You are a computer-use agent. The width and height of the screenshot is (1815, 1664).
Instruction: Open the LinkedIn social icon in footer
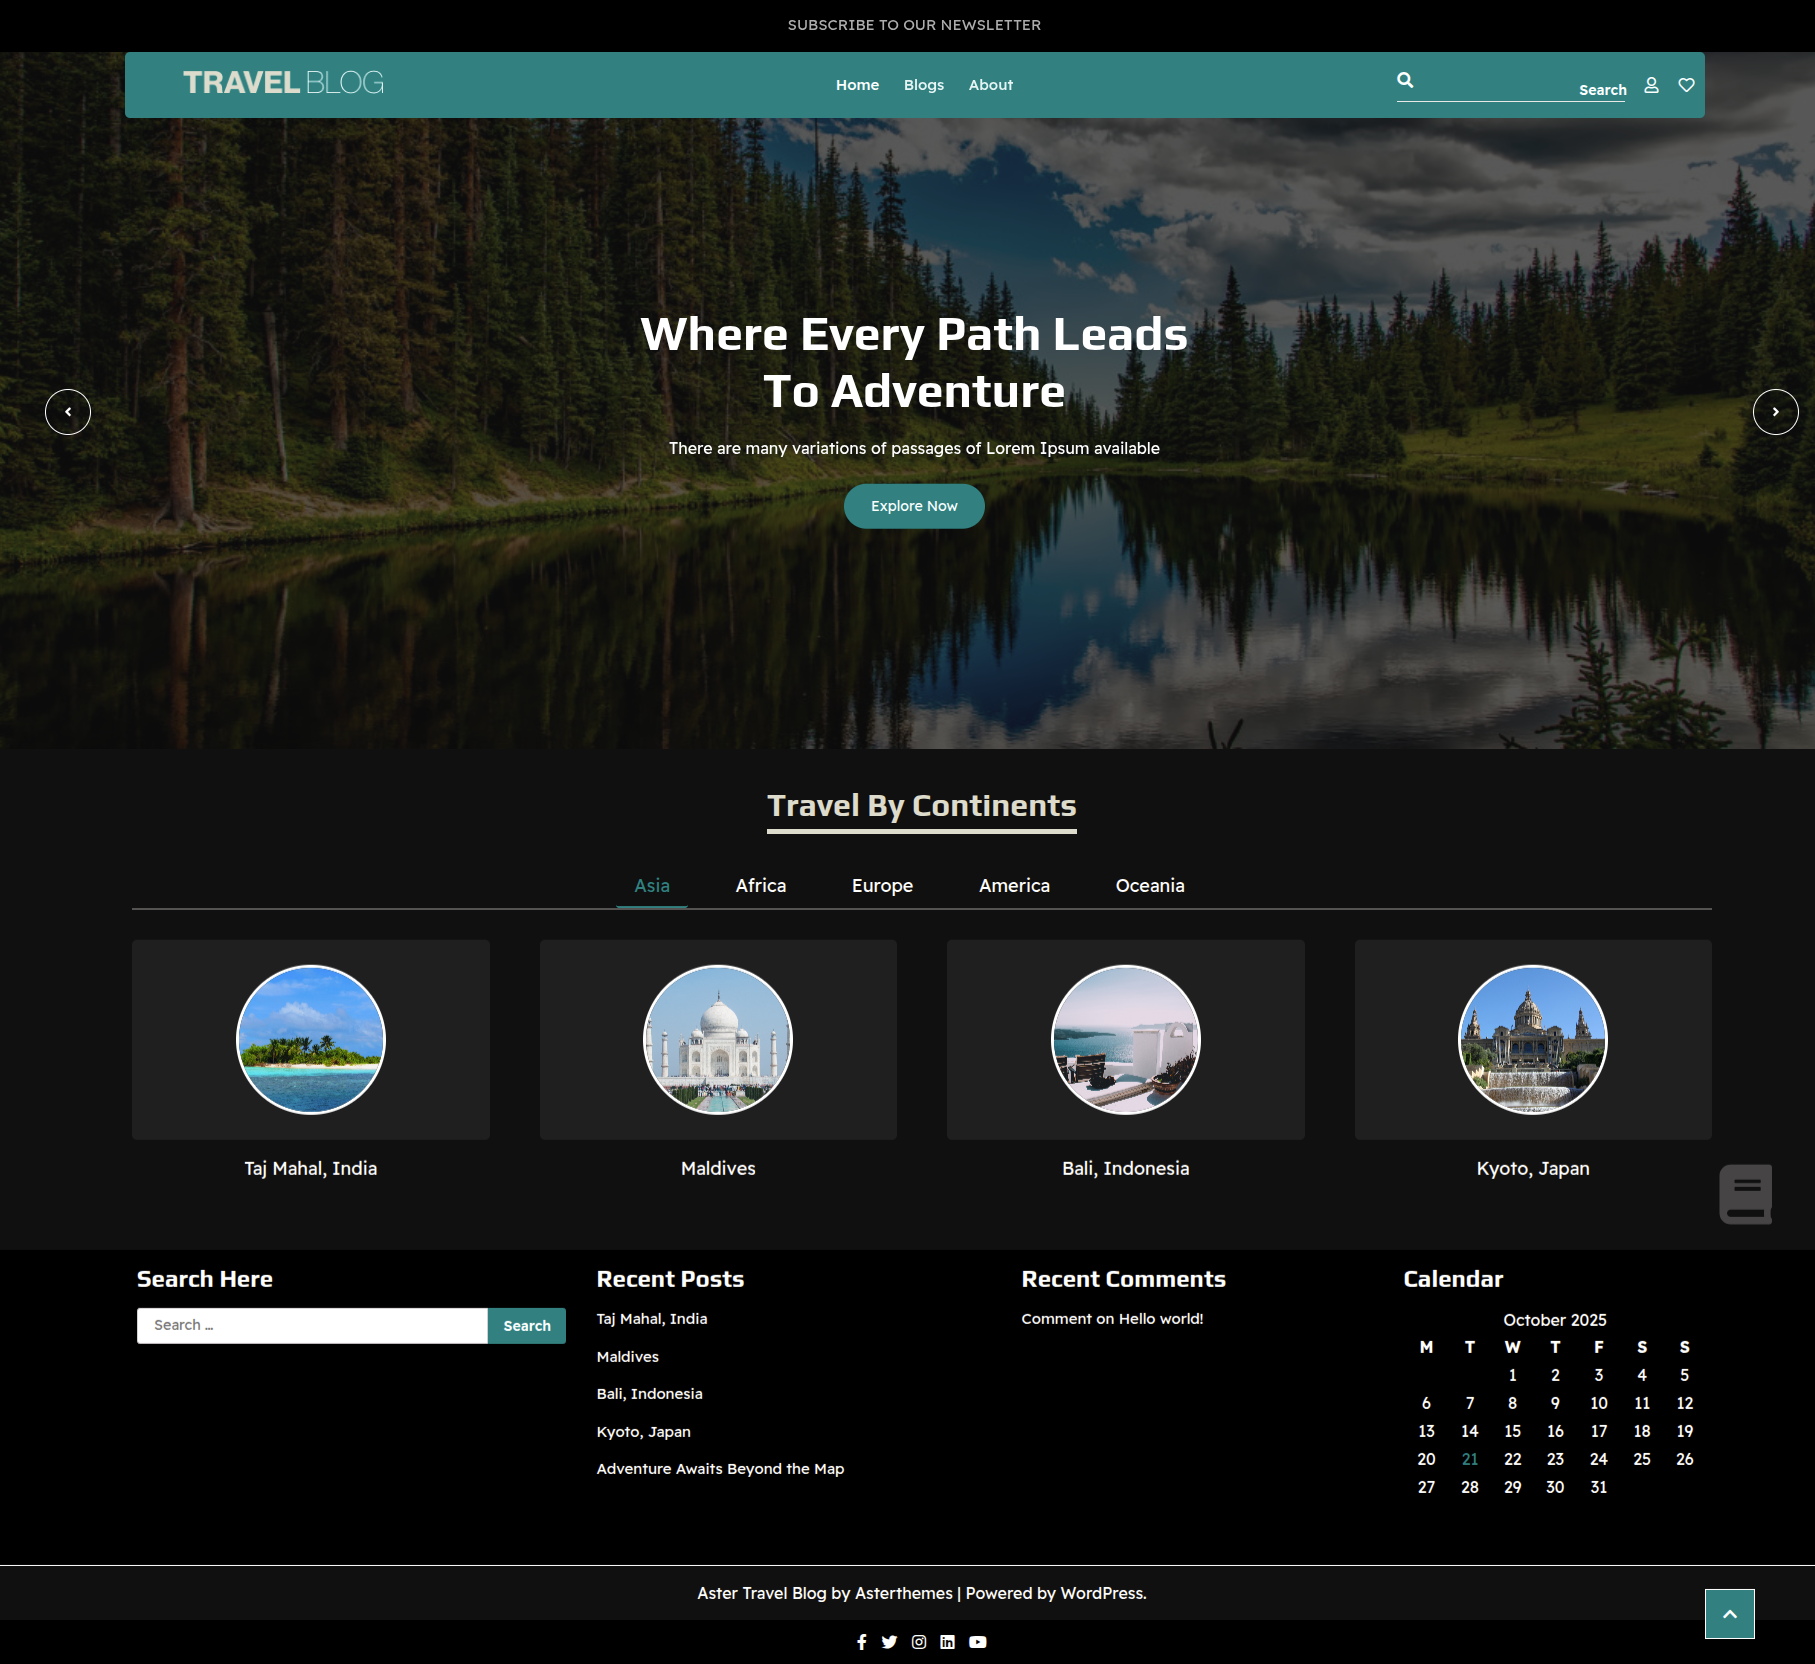click(947, 1642)
